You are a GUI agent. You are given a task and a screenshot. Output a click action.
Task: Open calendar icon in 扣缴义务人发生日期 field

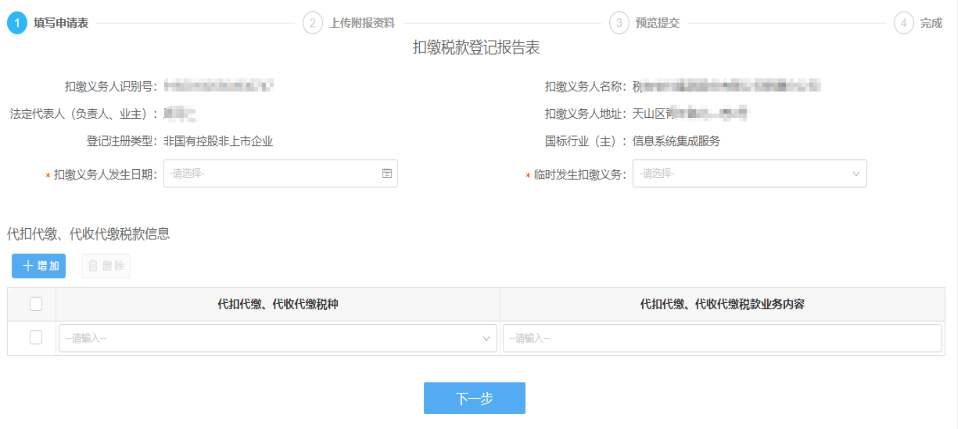pyautogui.click(x=387, y=174)
